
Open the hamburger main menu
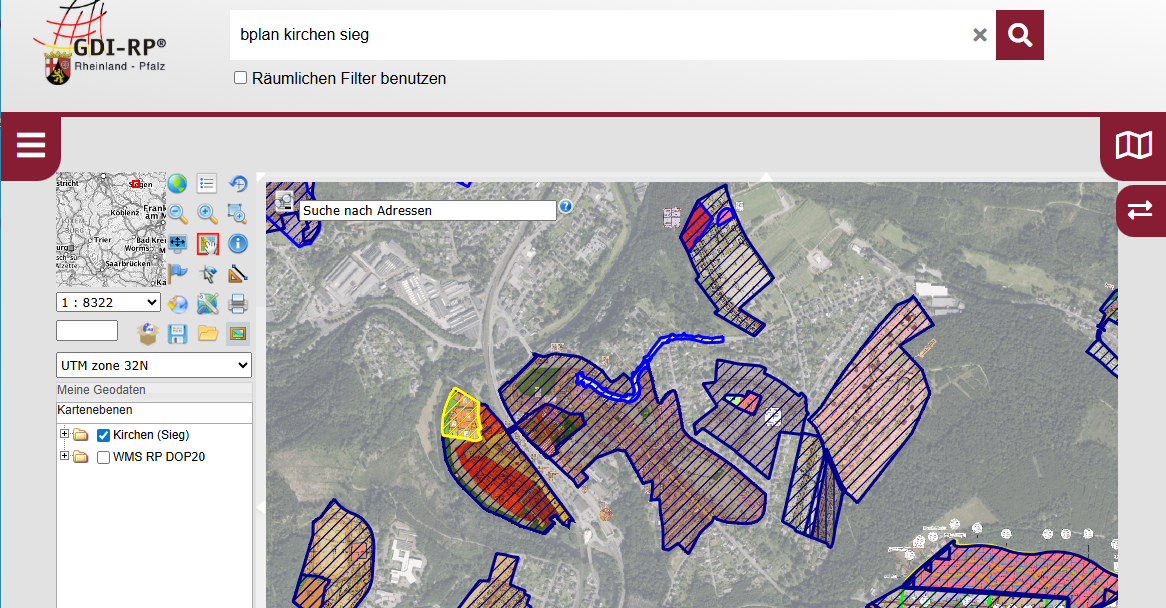(31, 146)
